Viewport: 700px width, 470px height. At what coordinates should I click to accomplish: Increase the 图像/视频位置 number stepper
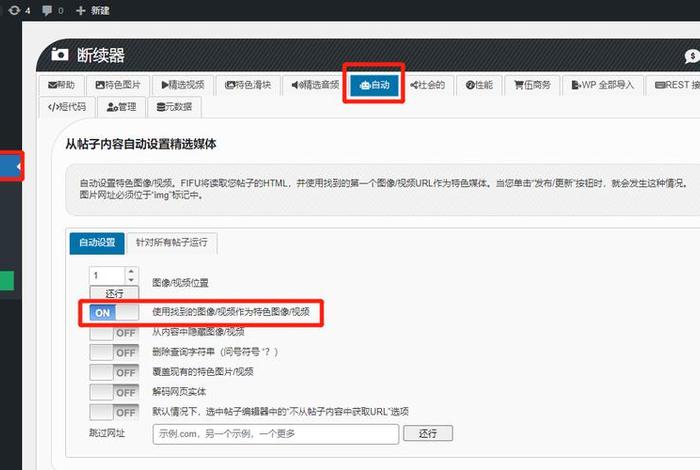tap(131, 271)
